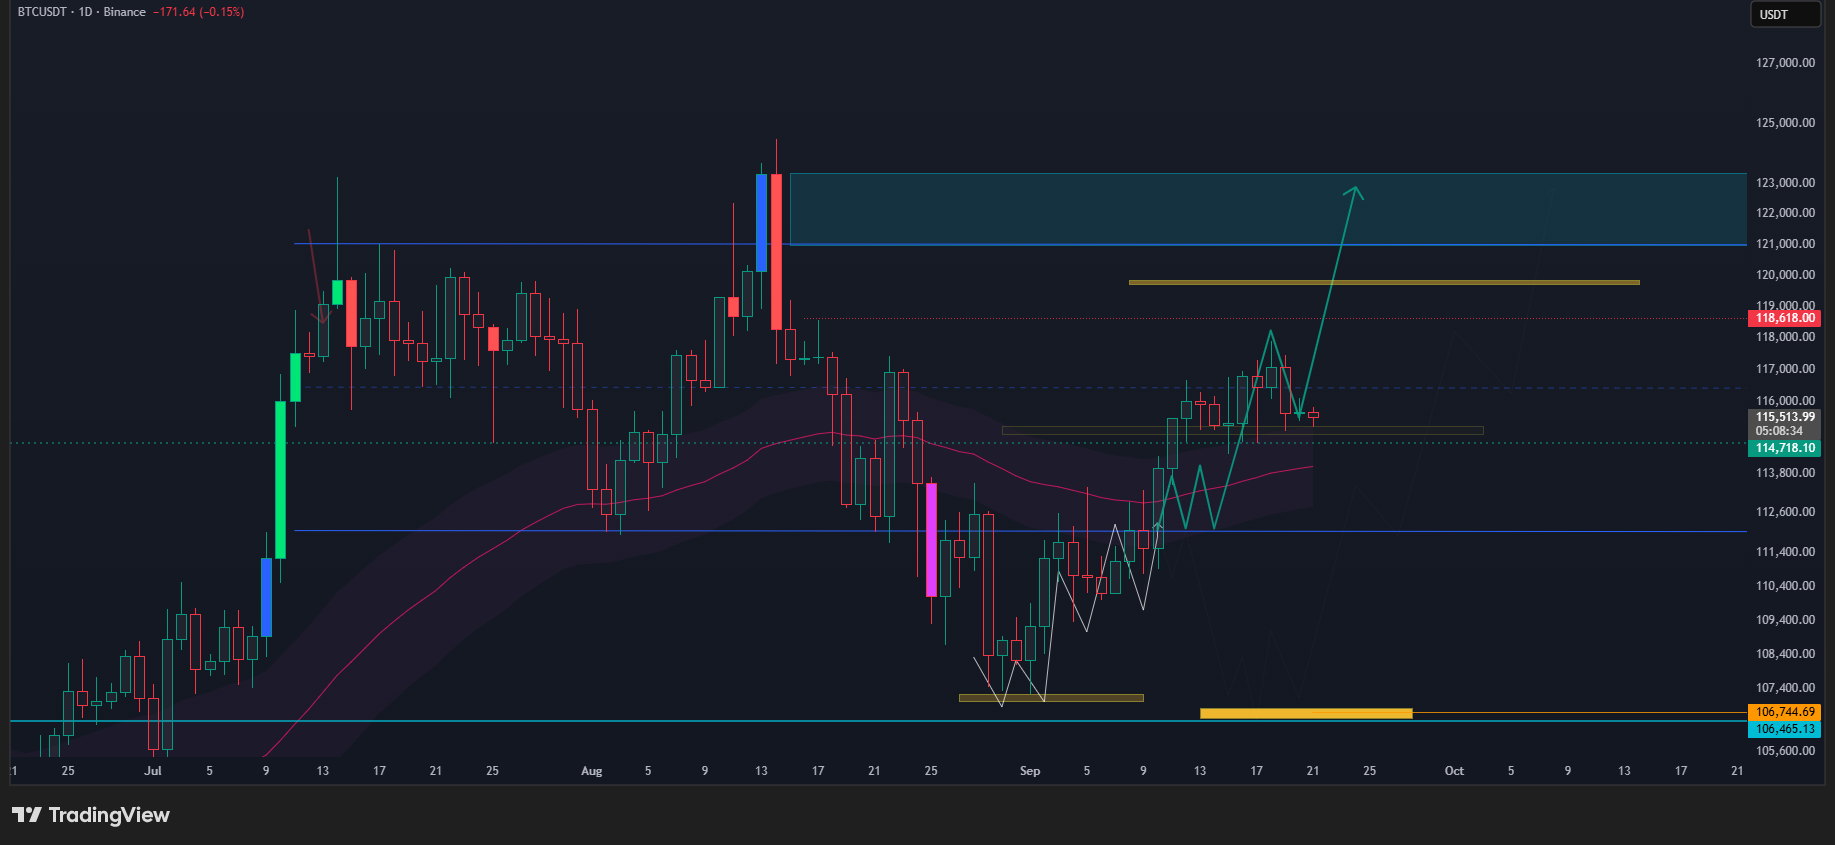Click the Oct label on the time axis
This screenshot has width=1835, height=845.
click(1454, 771)
